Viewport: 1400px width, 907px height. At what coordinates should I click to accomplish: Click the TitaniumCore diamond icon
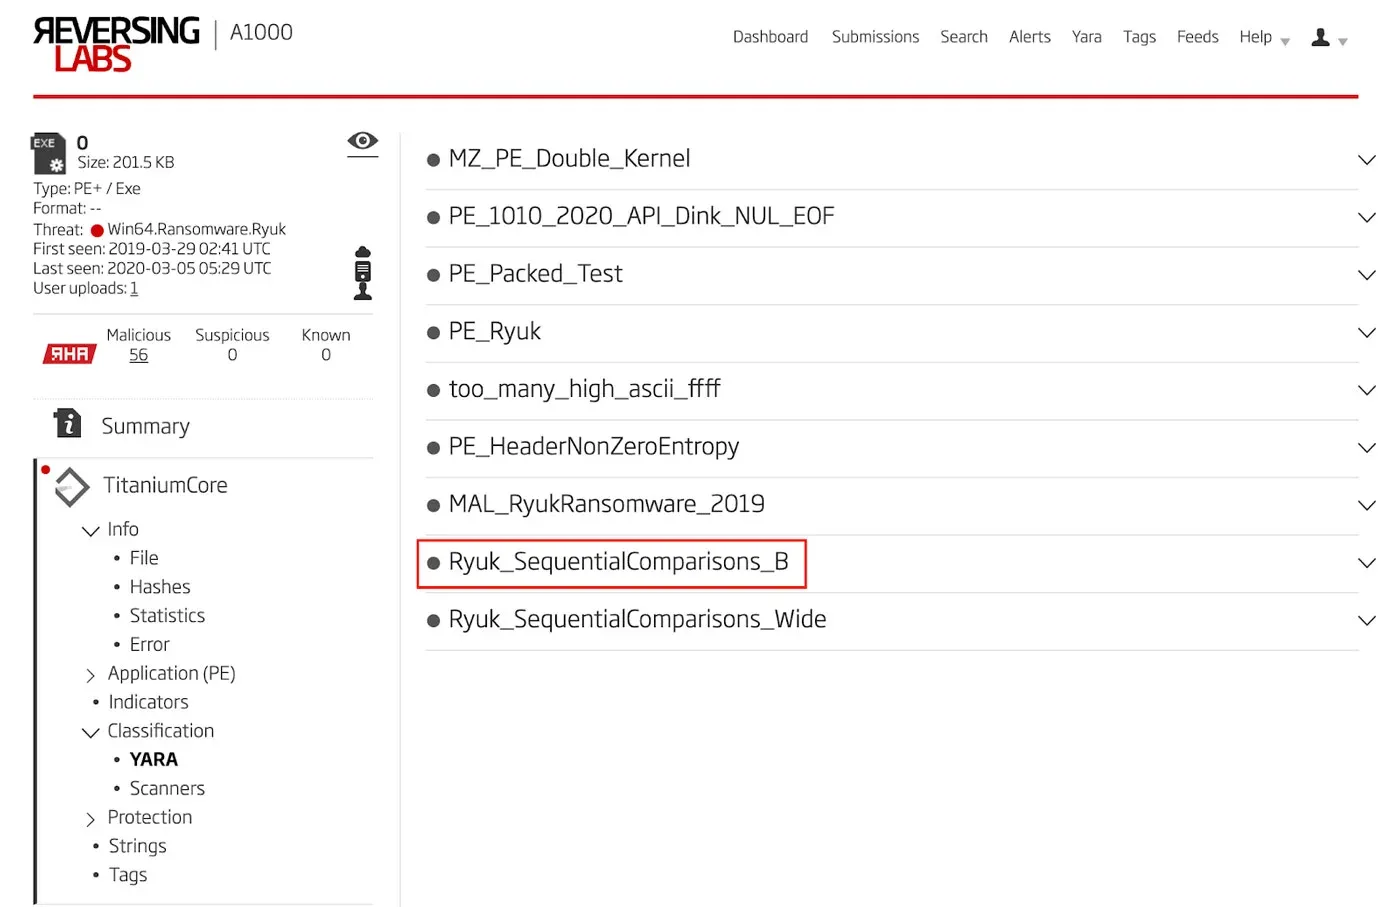click(x=72, y=486)
